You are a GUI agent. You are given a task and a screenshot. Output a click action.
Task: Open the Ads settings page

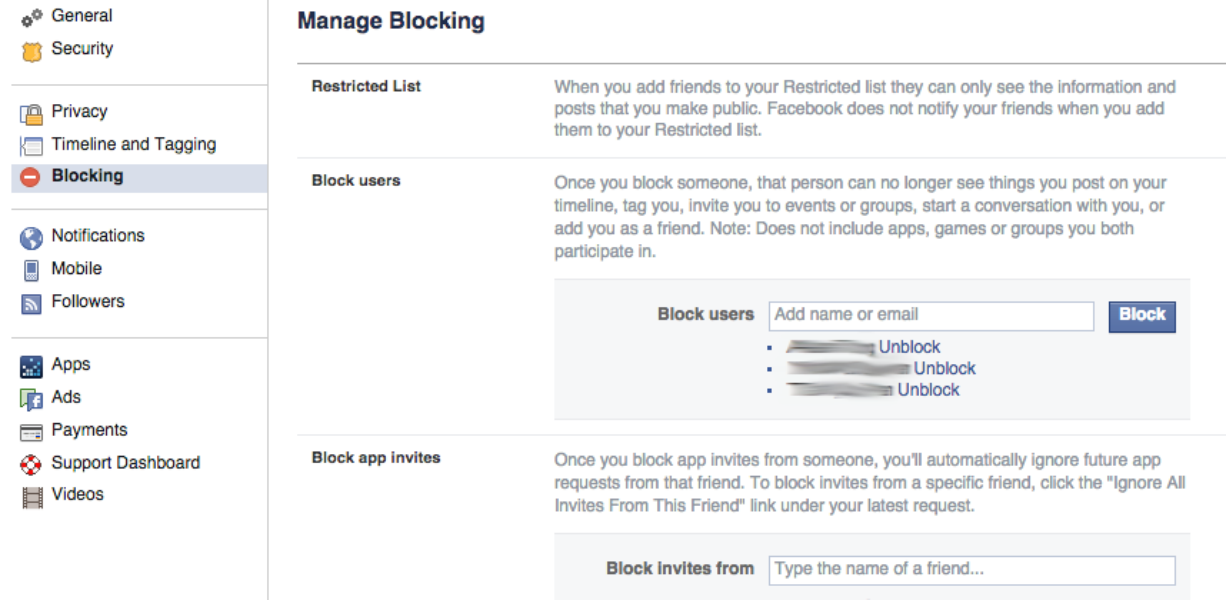click(66, 397)
